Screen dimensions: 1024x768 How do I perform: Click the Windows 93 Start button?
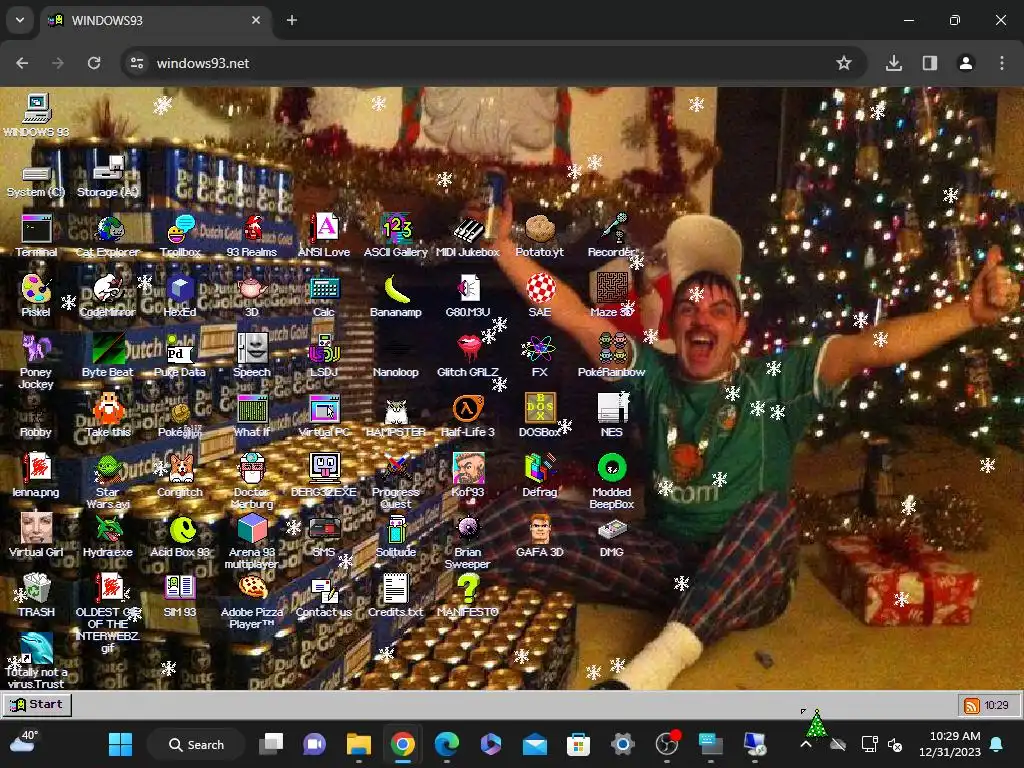coord(37,705)
